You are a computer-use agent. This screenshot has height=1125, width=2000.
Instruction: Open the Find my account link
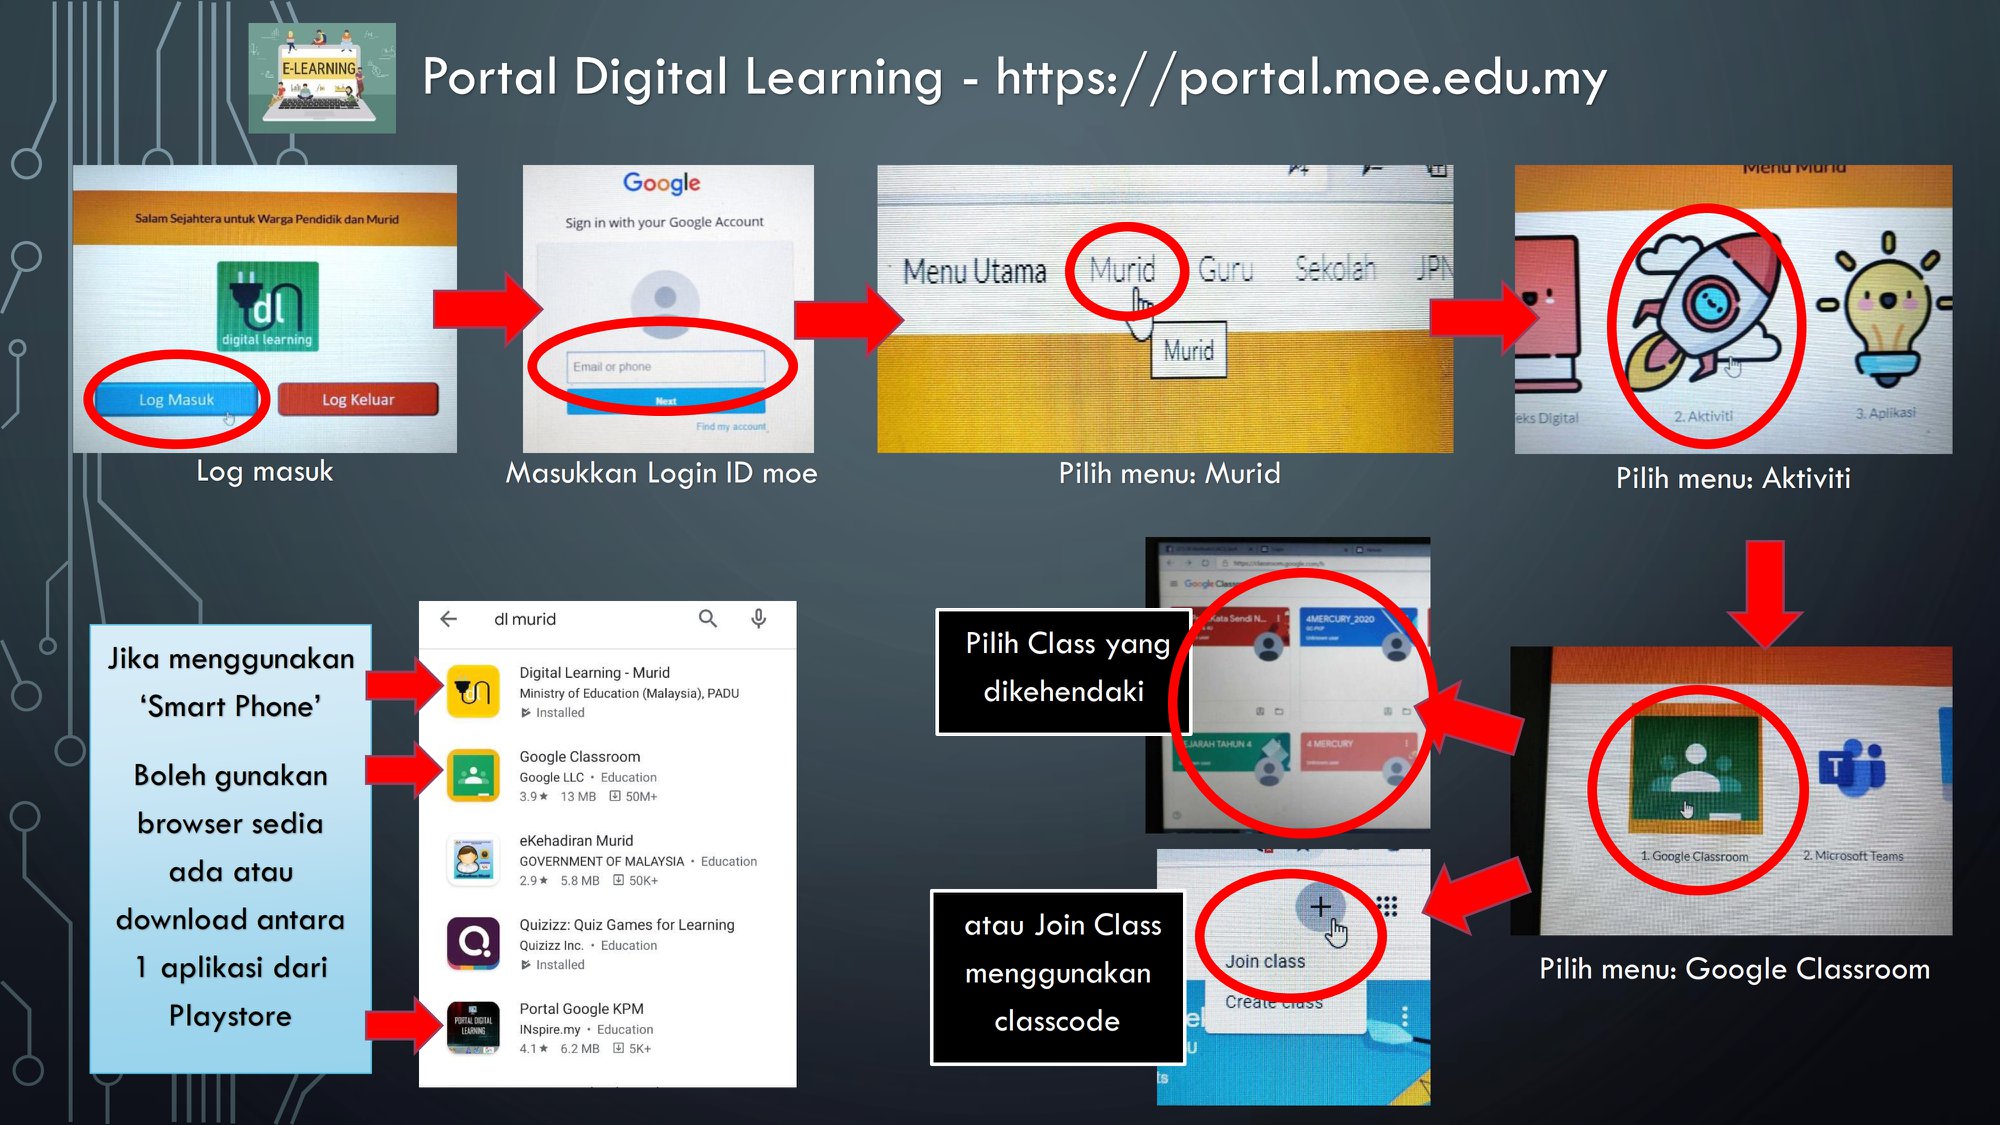[731, 427]
